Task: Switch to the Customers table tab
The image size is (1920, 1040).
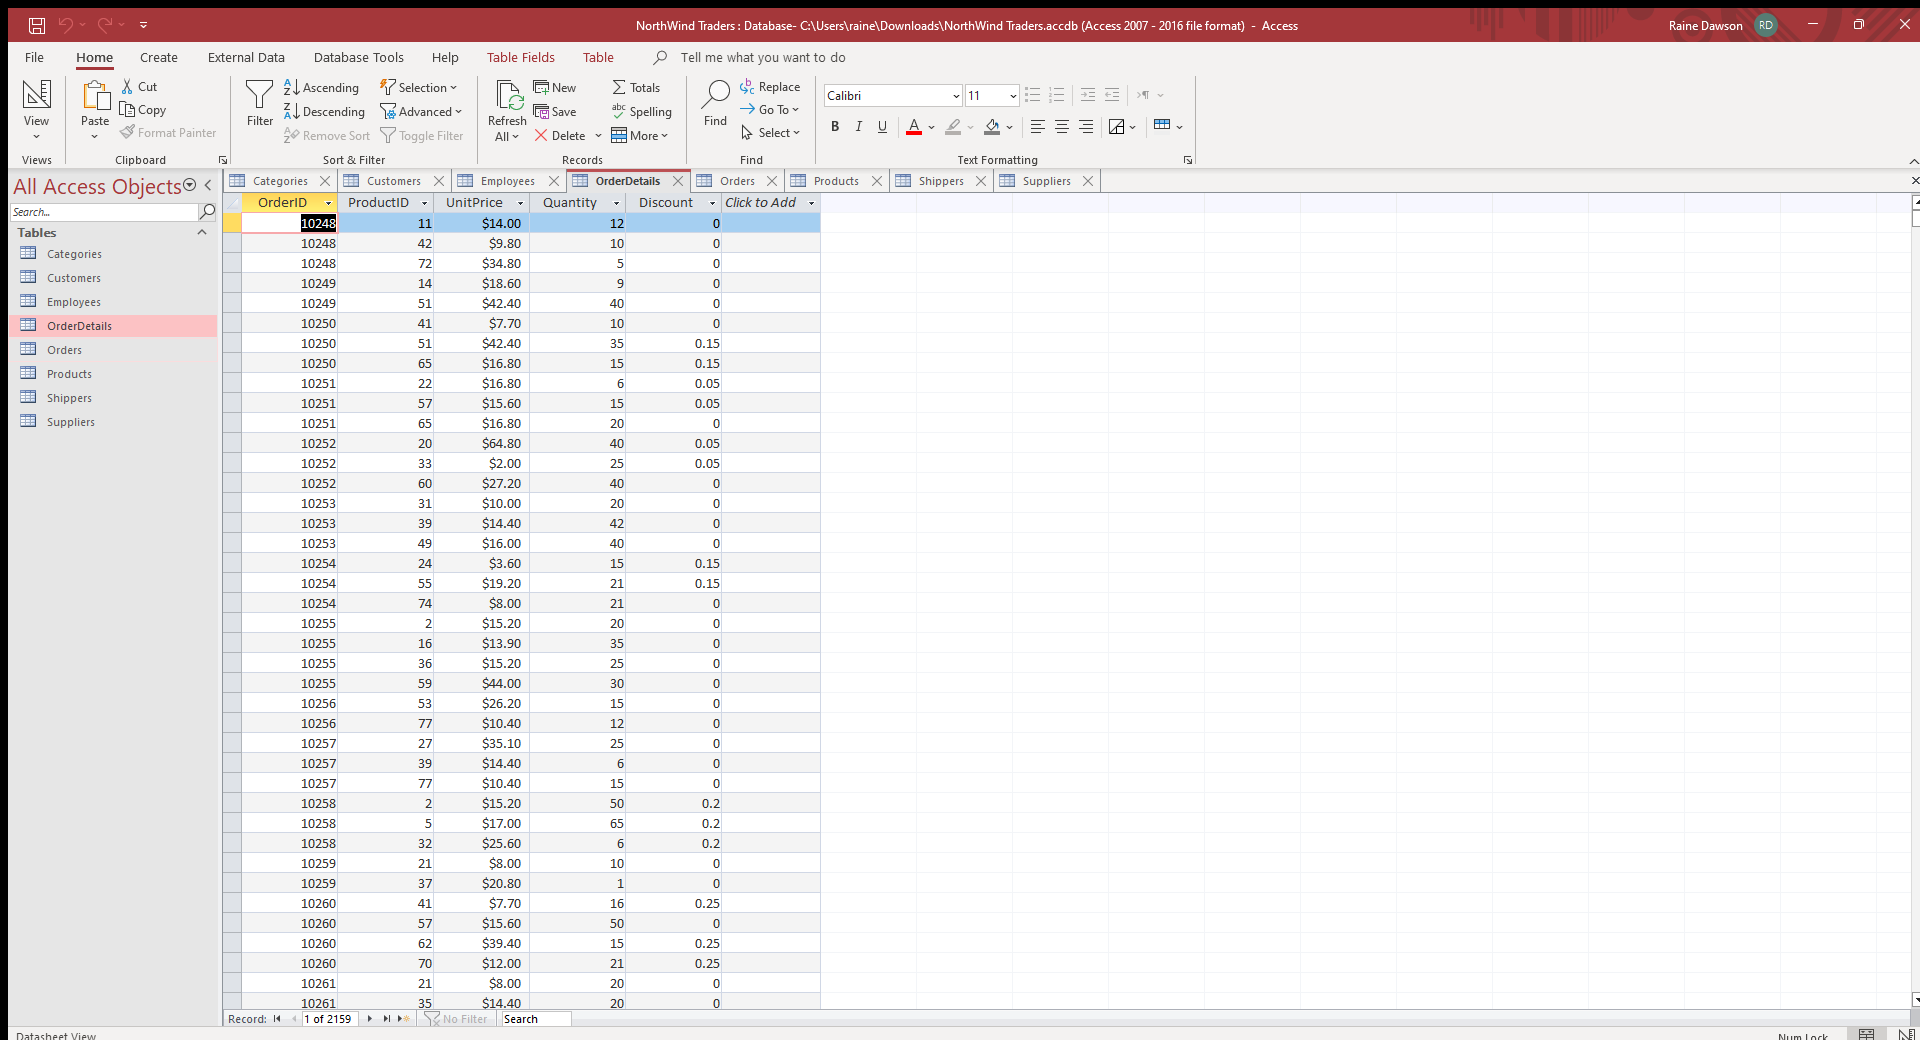Action: [393, 181]
